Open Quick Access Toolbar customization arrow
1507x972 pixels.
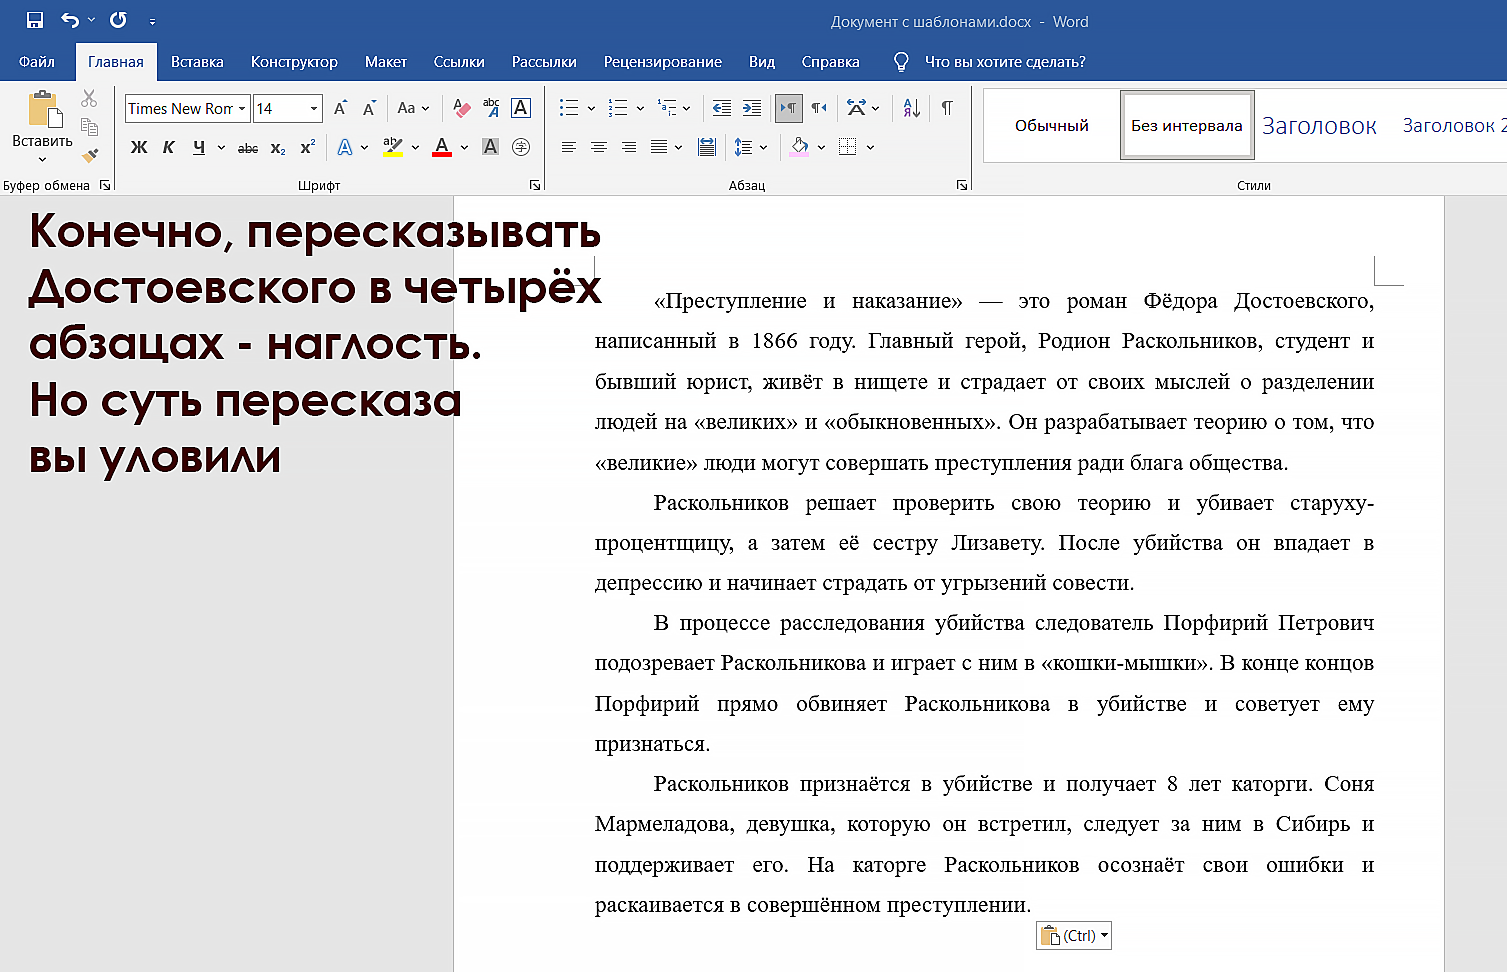point(152,21)
